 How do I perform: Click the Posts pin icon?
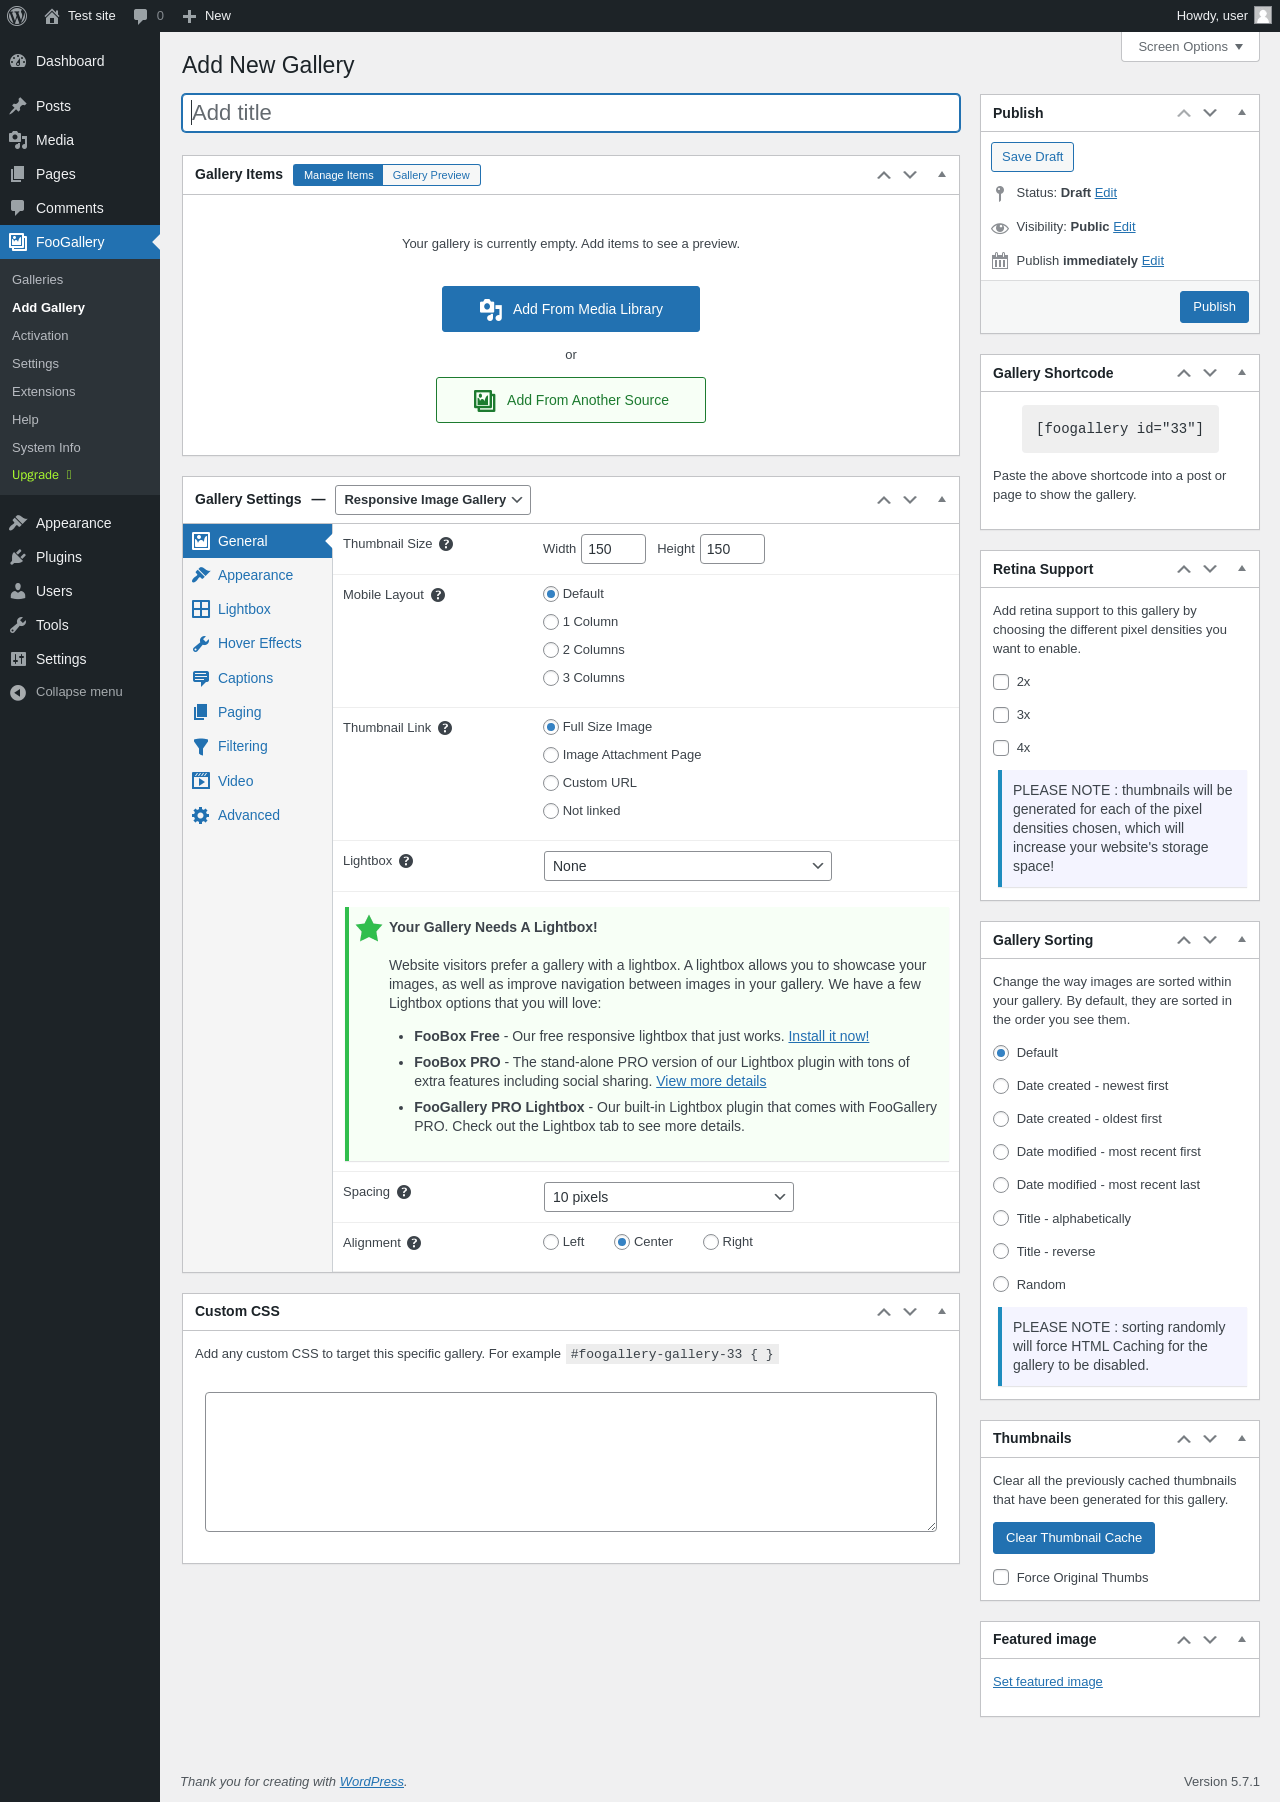18,106
